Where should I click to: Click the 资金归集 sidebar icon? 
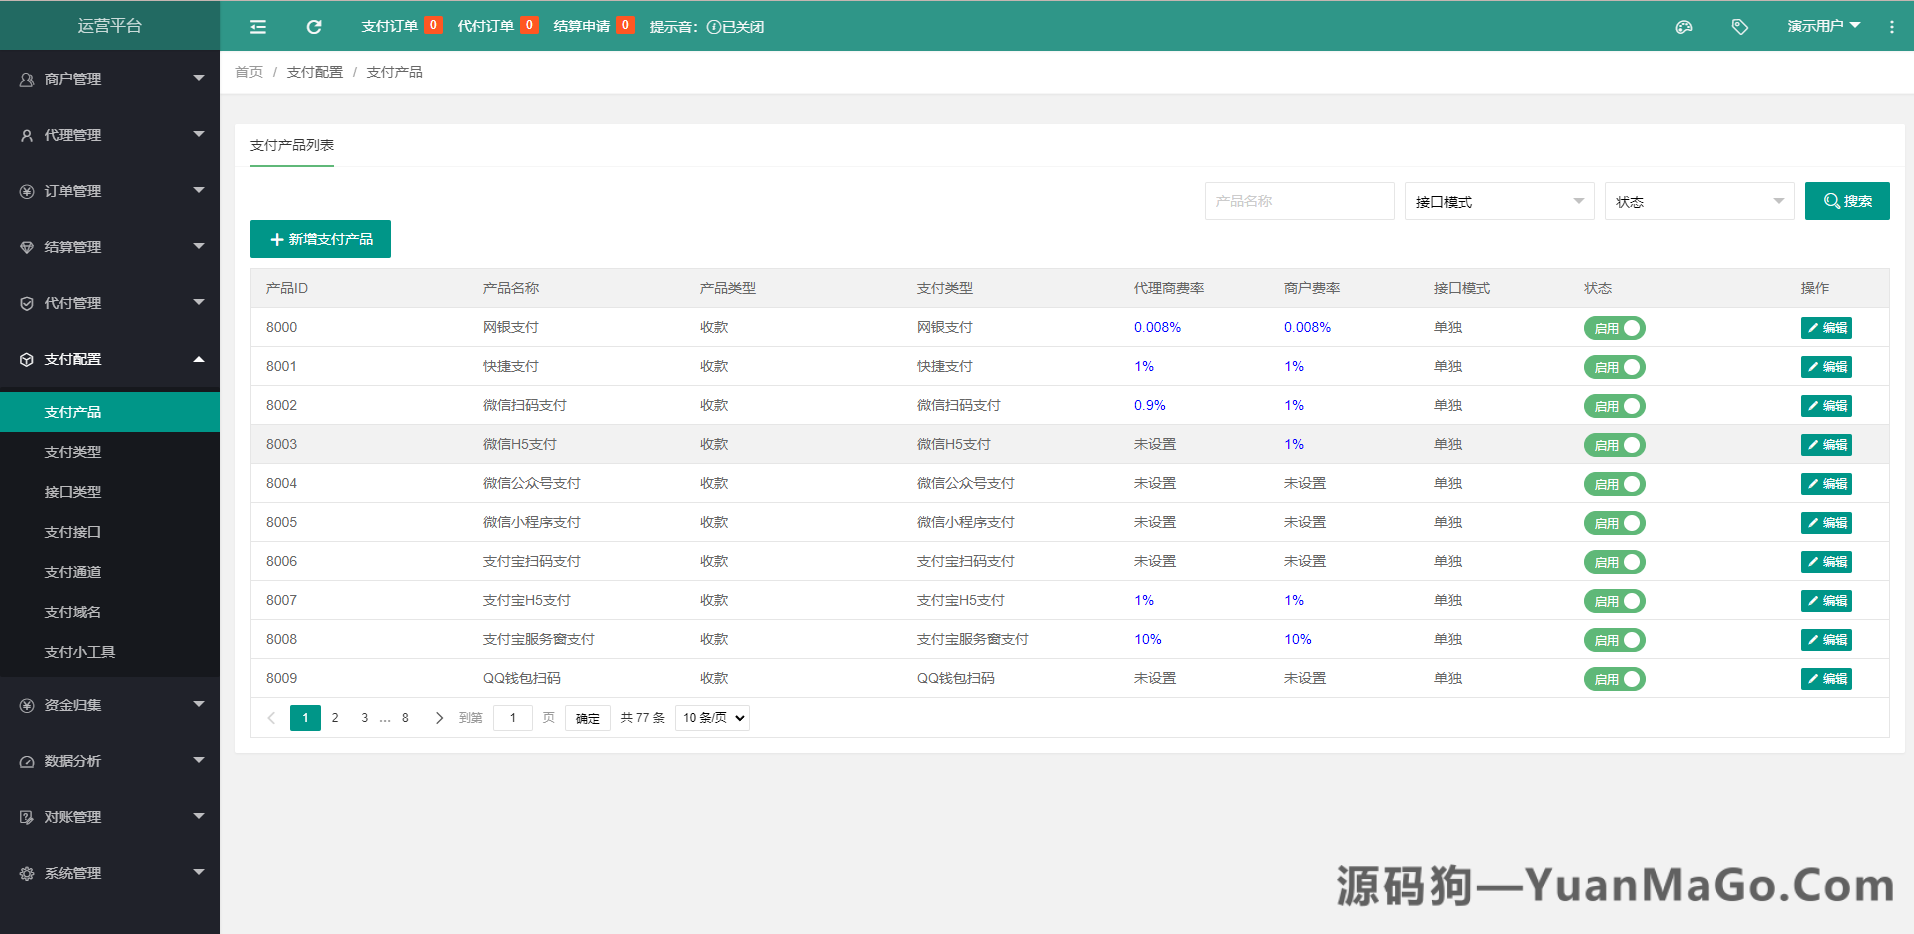pos(26,705)
